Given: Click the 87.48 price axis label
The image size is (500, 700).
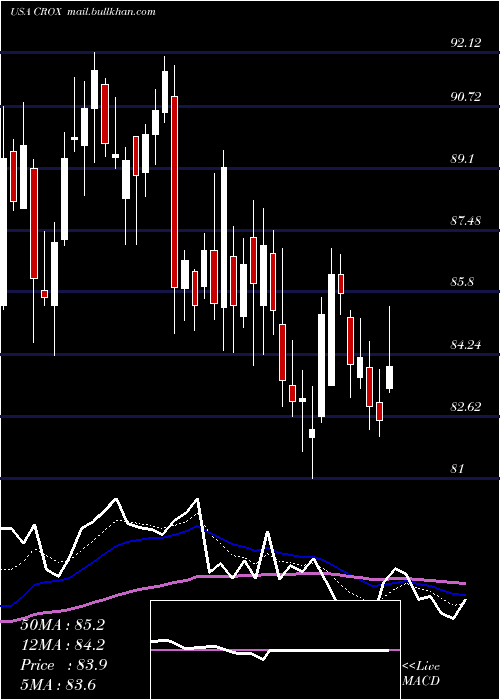Looking at the screenshot, I should 466,221.
